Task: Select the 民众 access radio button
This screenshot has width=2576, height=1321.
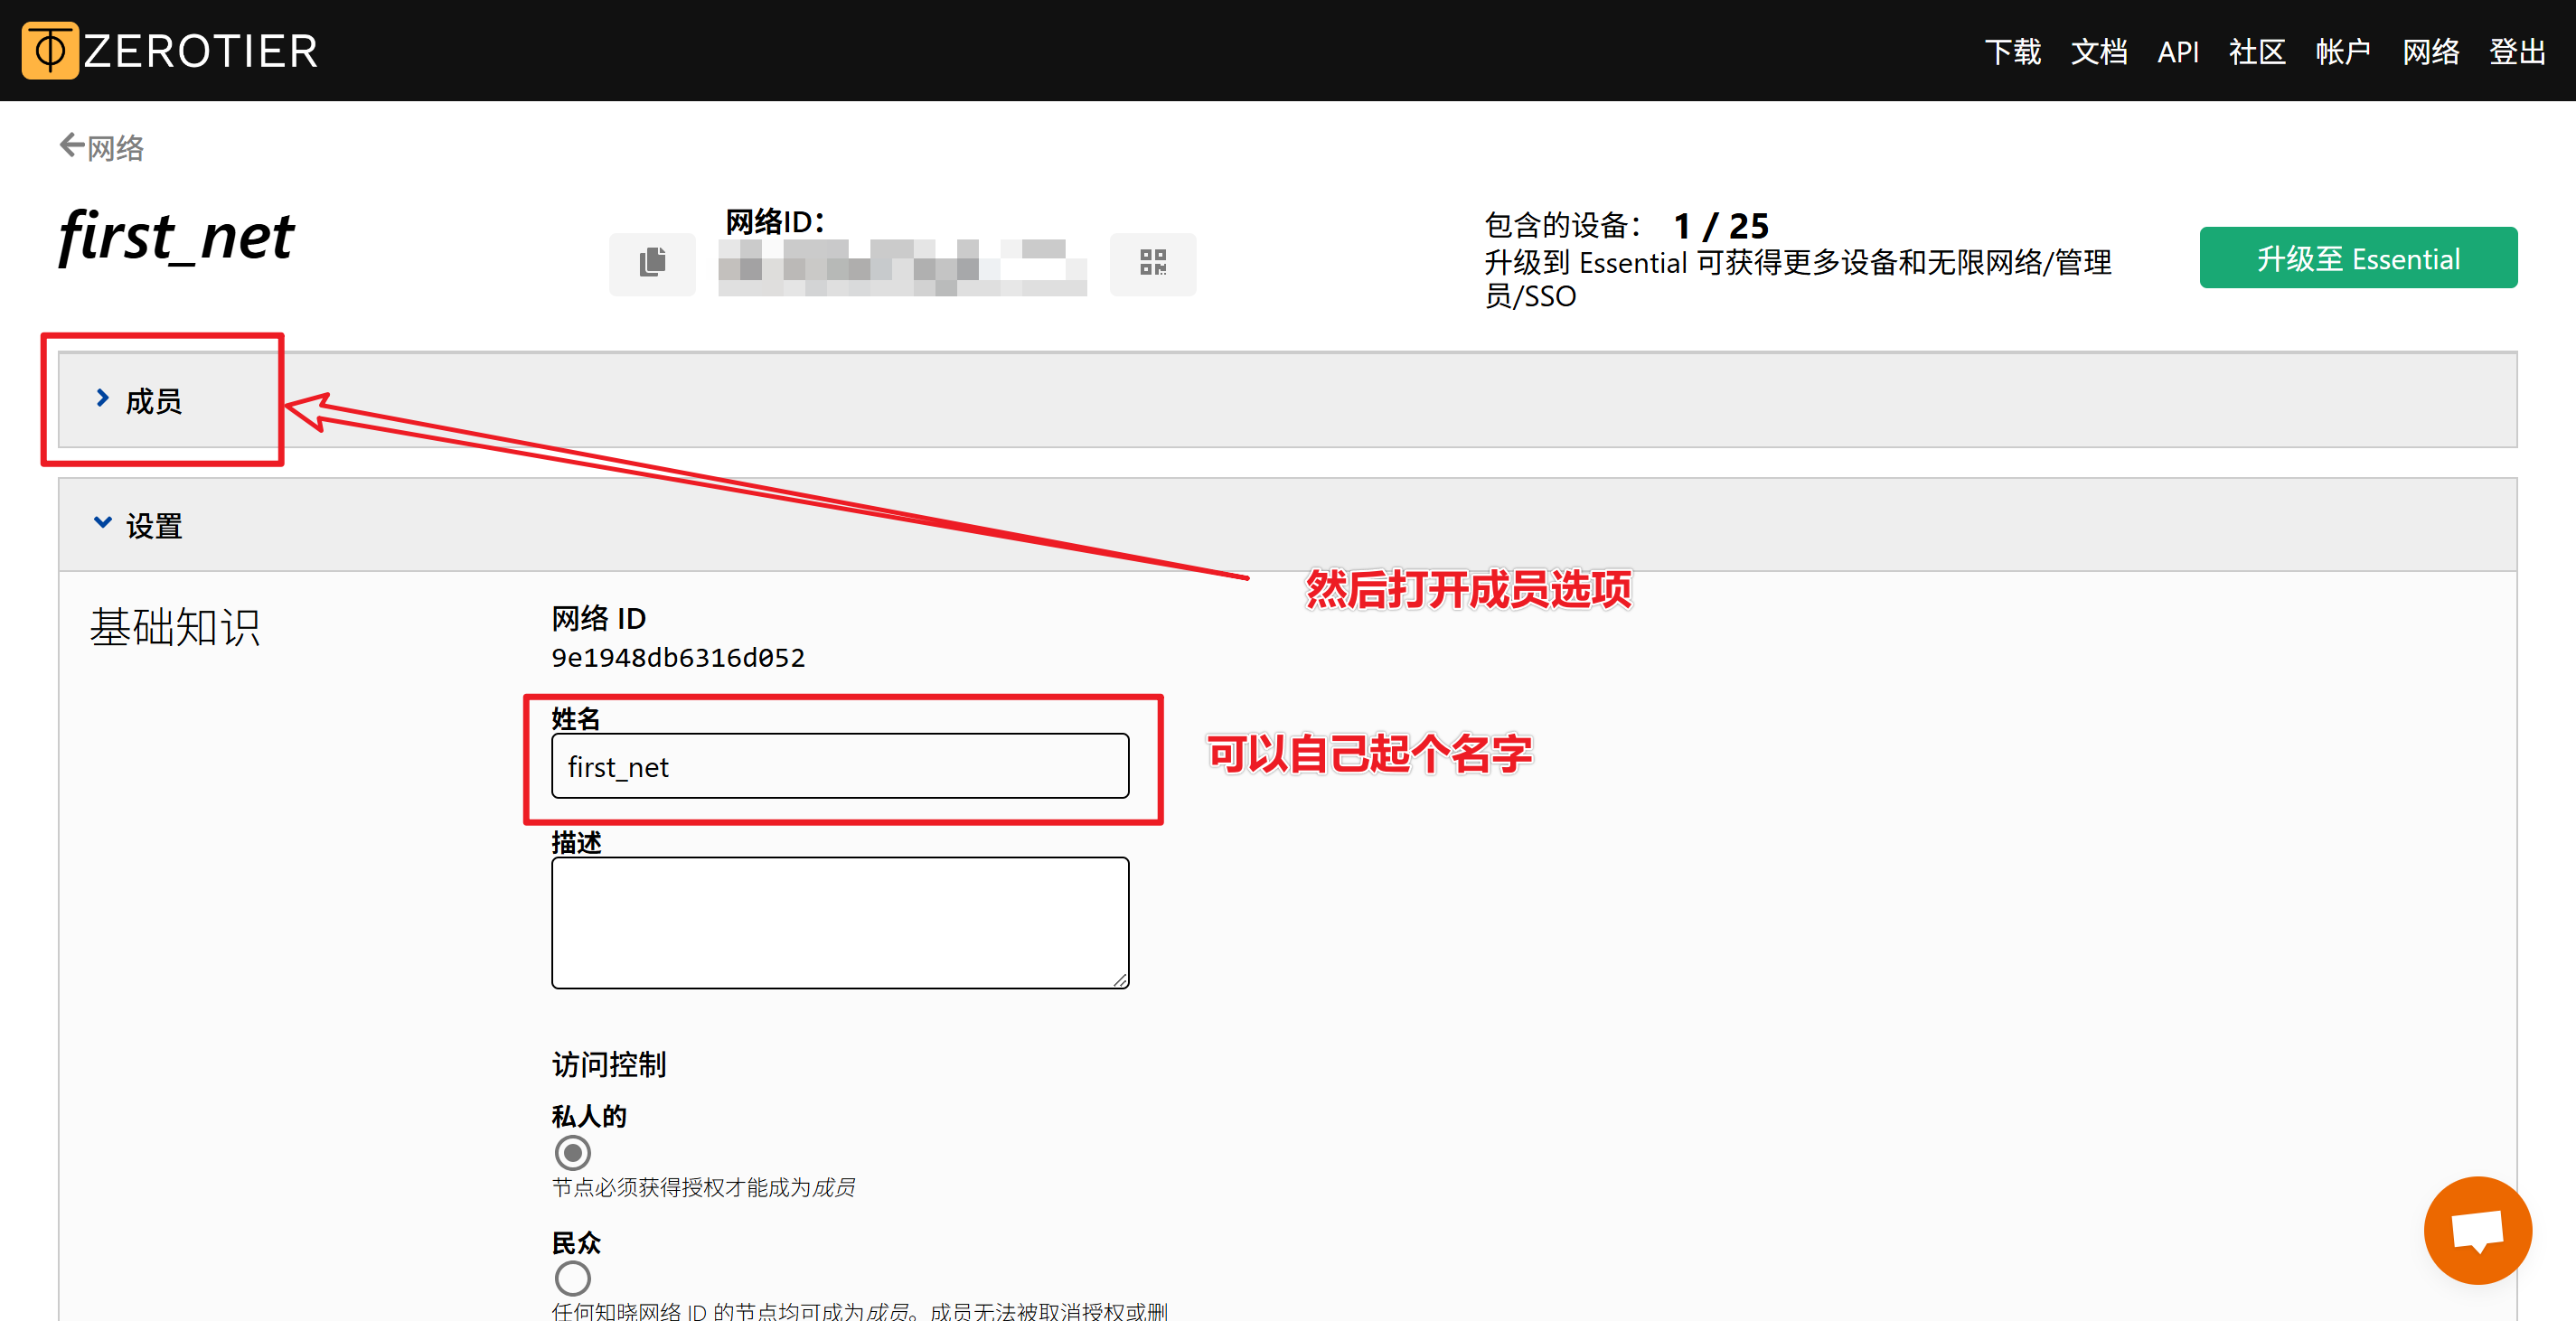Action: (x=573, y=1278)
